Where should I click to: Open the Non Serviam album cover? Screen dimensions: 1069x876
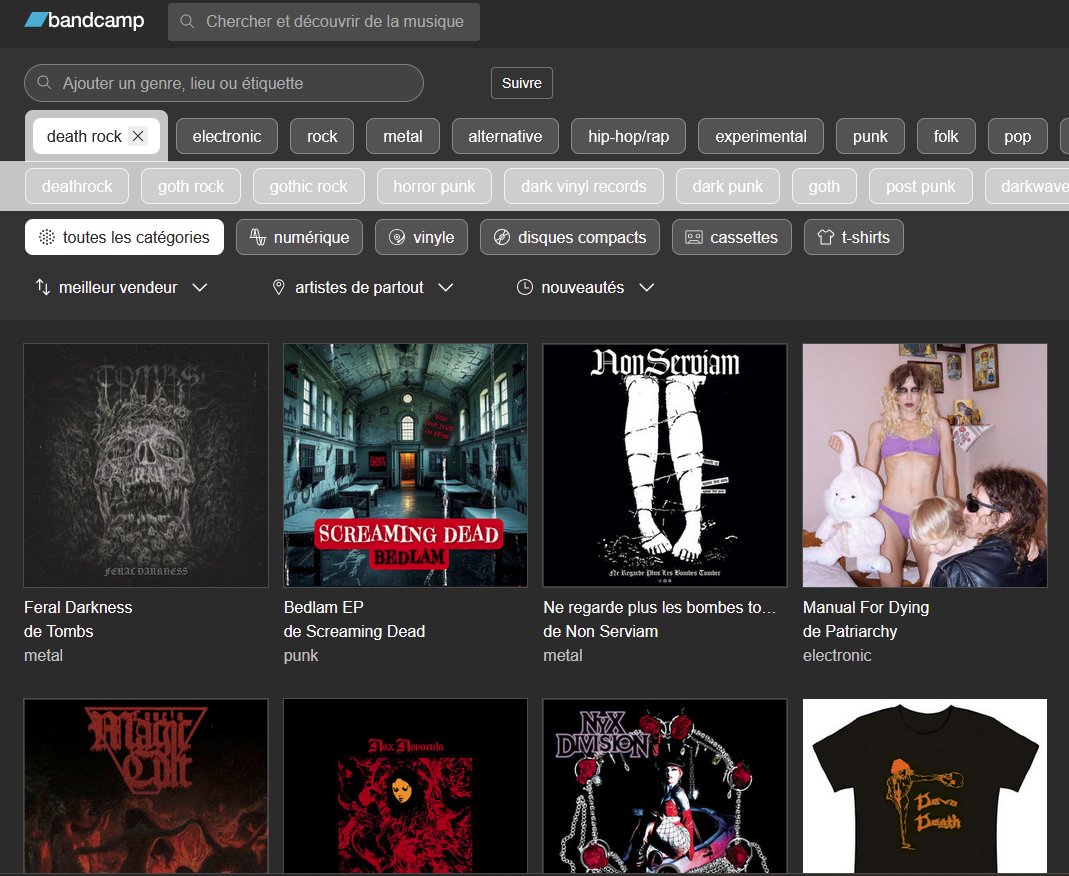tap(665, 466)
